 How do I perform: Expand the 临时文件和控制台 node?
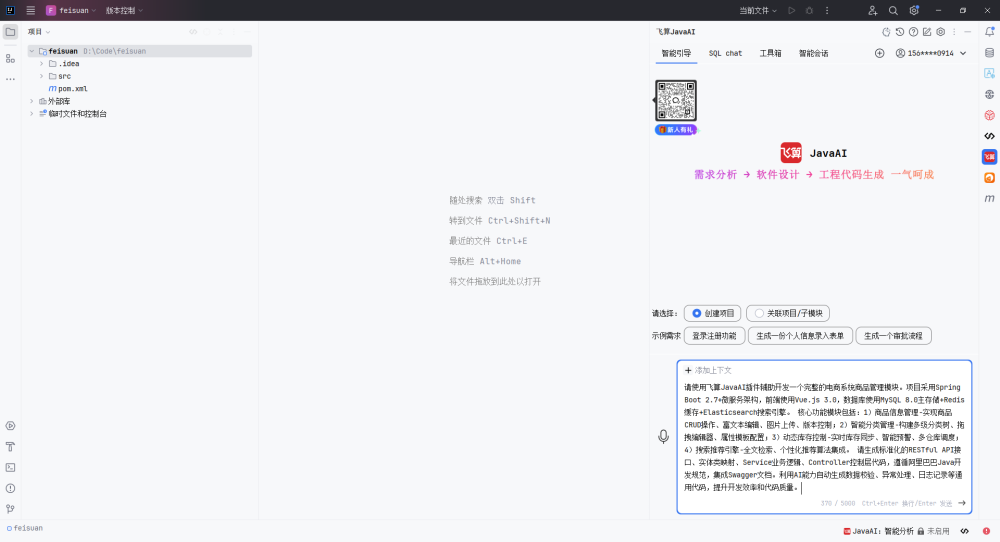[x=32, y=114]
